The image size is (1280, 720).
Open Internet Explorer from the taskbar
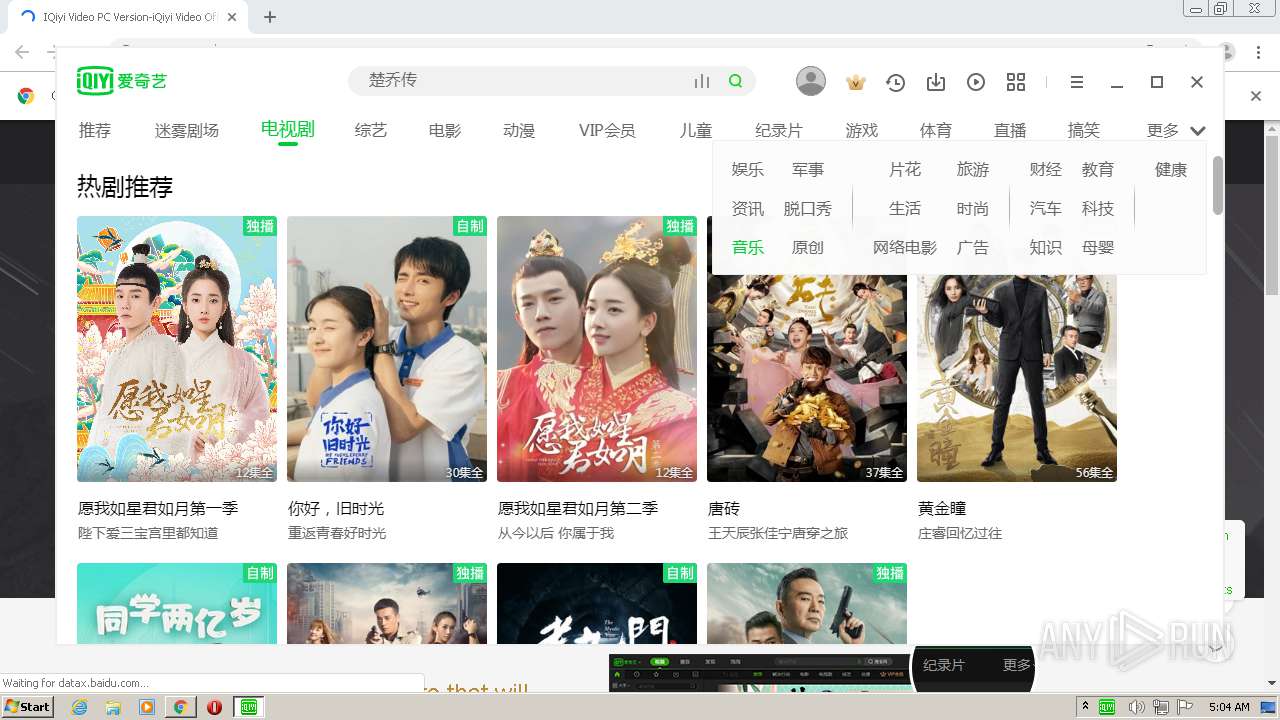[x=80, y=707]
